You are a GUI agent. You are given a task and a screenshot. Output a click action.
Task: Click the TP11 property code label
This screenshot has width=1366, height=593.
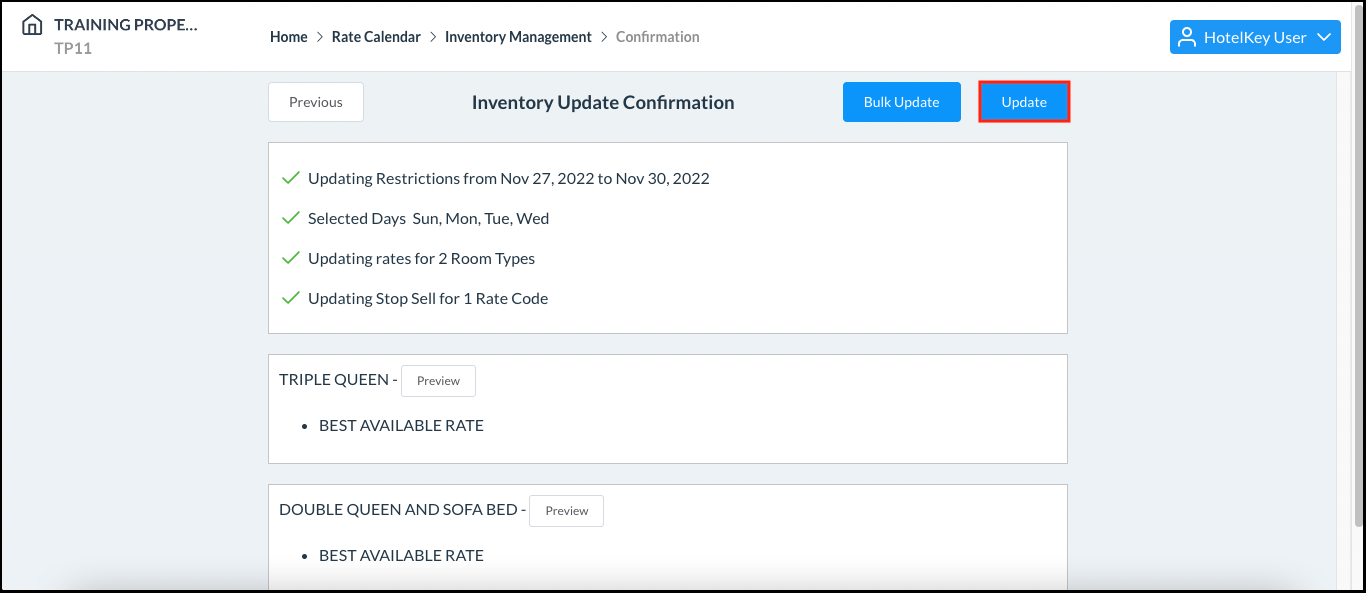pyautogui.click(x=74, y=48)
